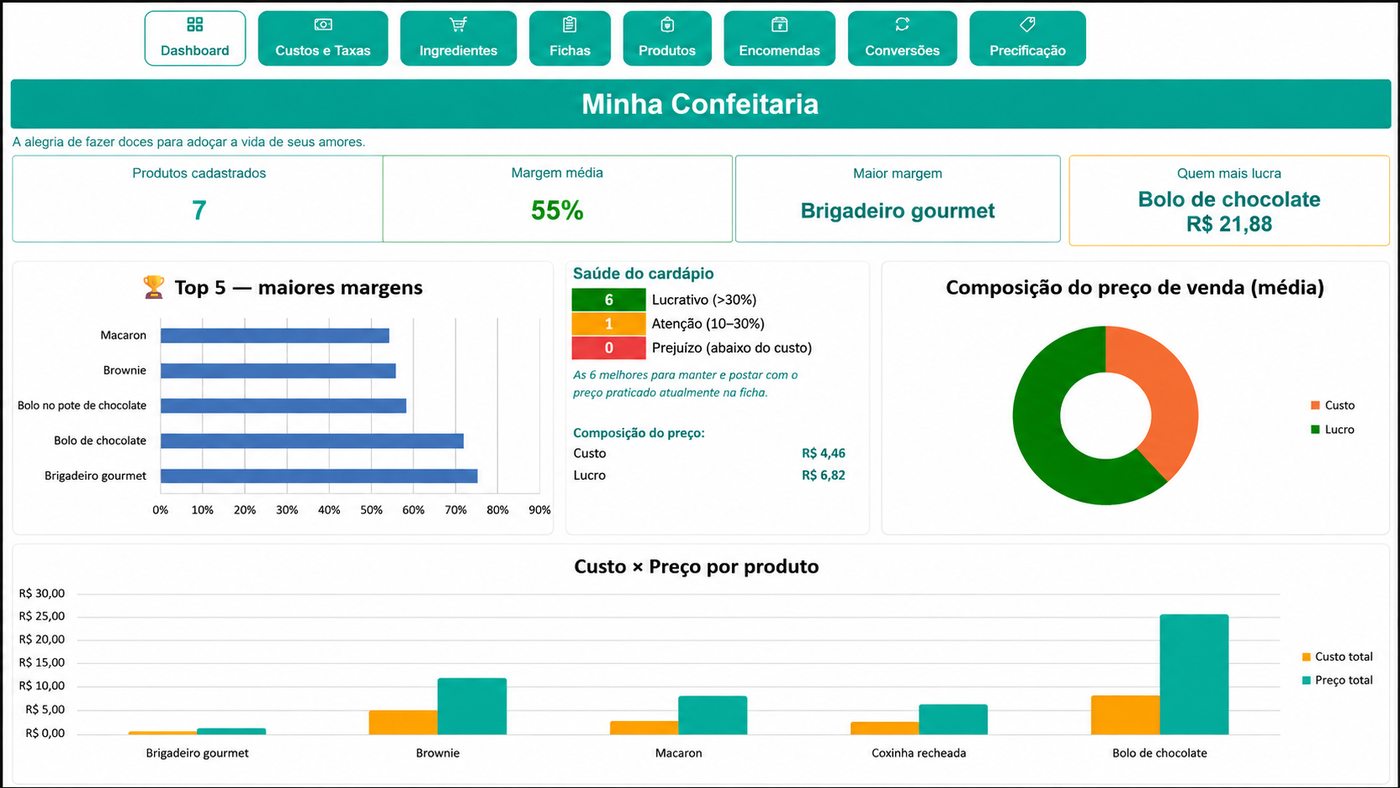Switch to Custos e Taxas tab
1400x788 pixels.
[323, 38]
